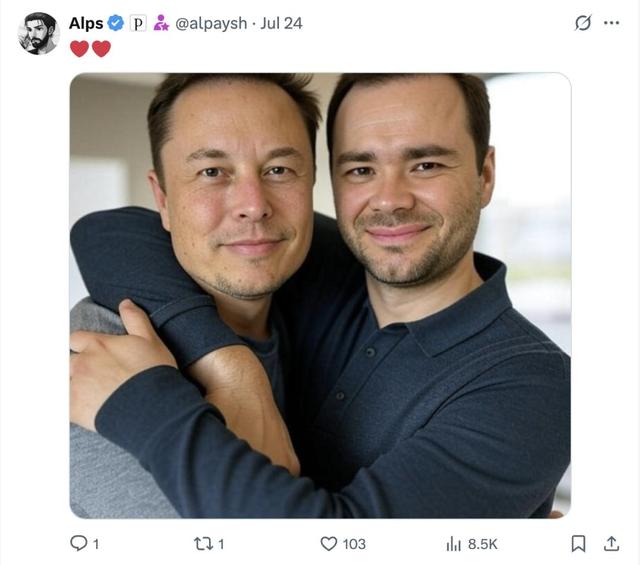The image size is (640, 565).
Task: Click the Alps display name
Action: click(x=86, y=23)
